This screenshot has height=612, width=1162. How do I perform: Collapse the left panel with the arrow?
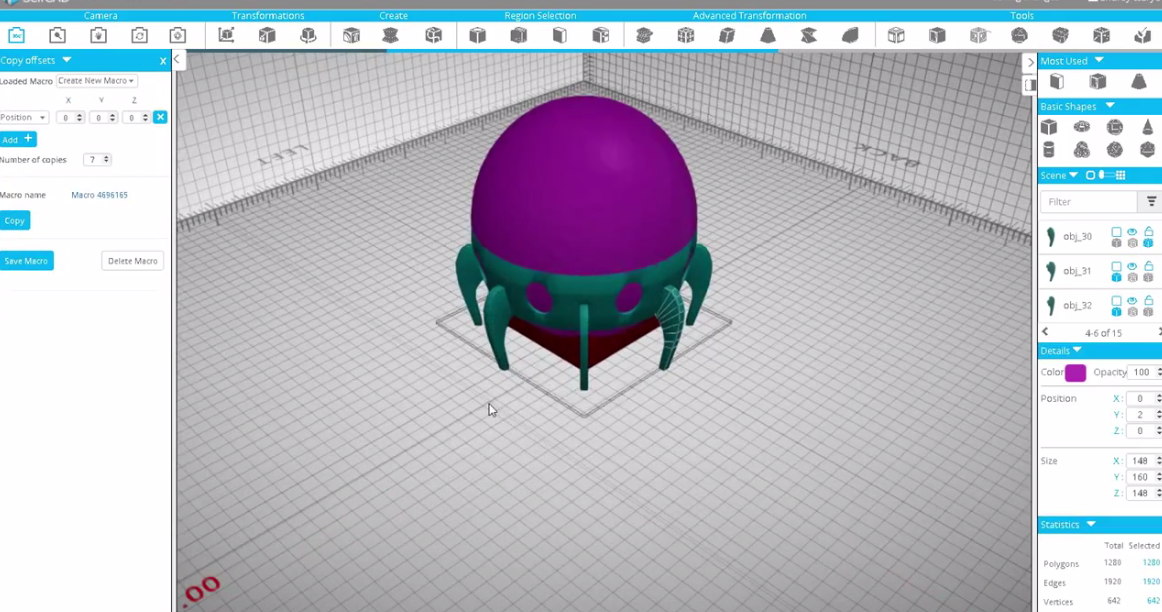[x=177, y=59]
